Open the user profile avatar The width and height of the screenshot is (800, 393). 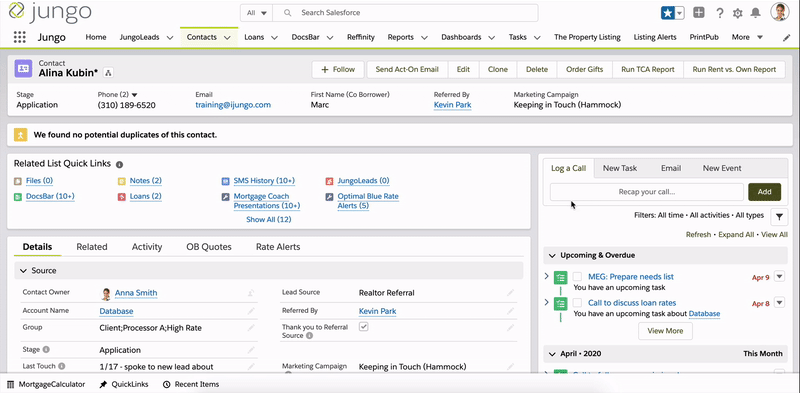click(x=780, y=12)
